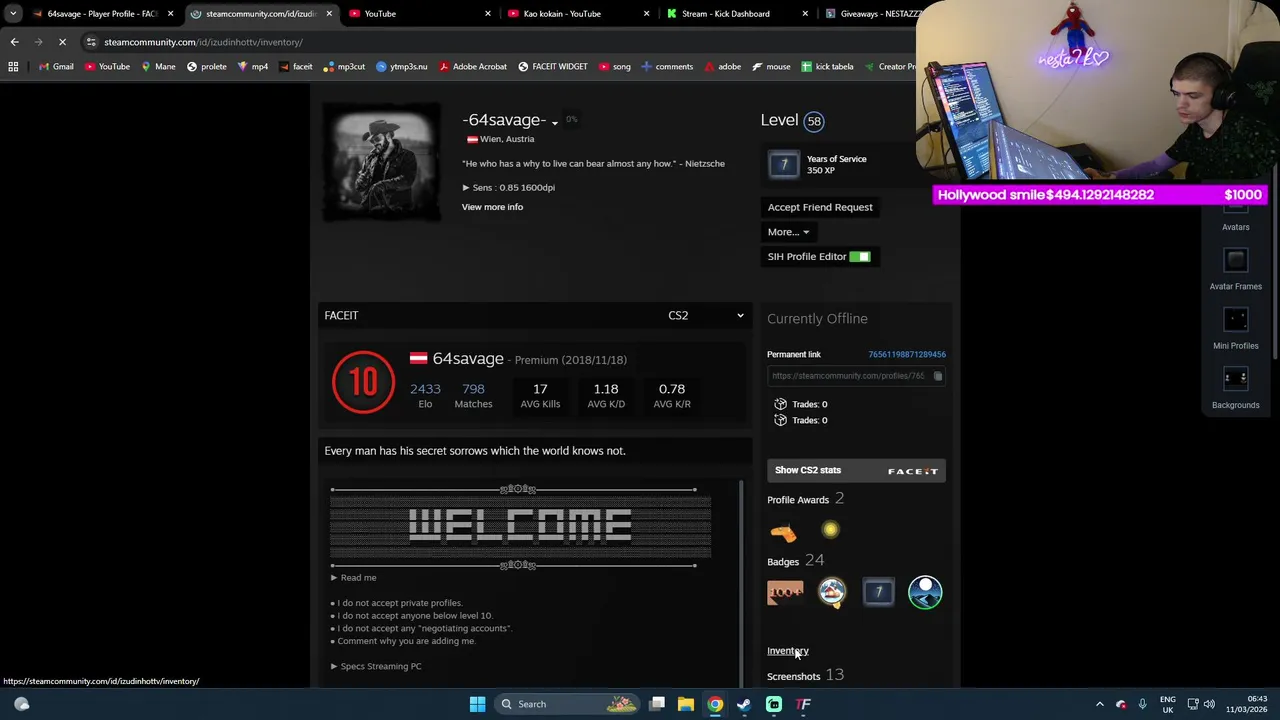Open the Profile Awards heading
Viewport: 1280px width, 720px height.
point(798,500)
